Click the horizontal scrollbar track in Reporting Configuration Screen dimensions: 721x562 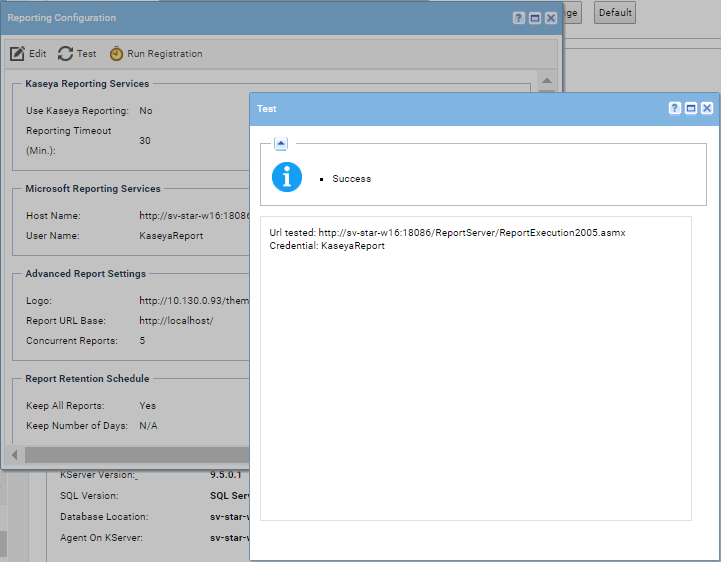(137, 455)
